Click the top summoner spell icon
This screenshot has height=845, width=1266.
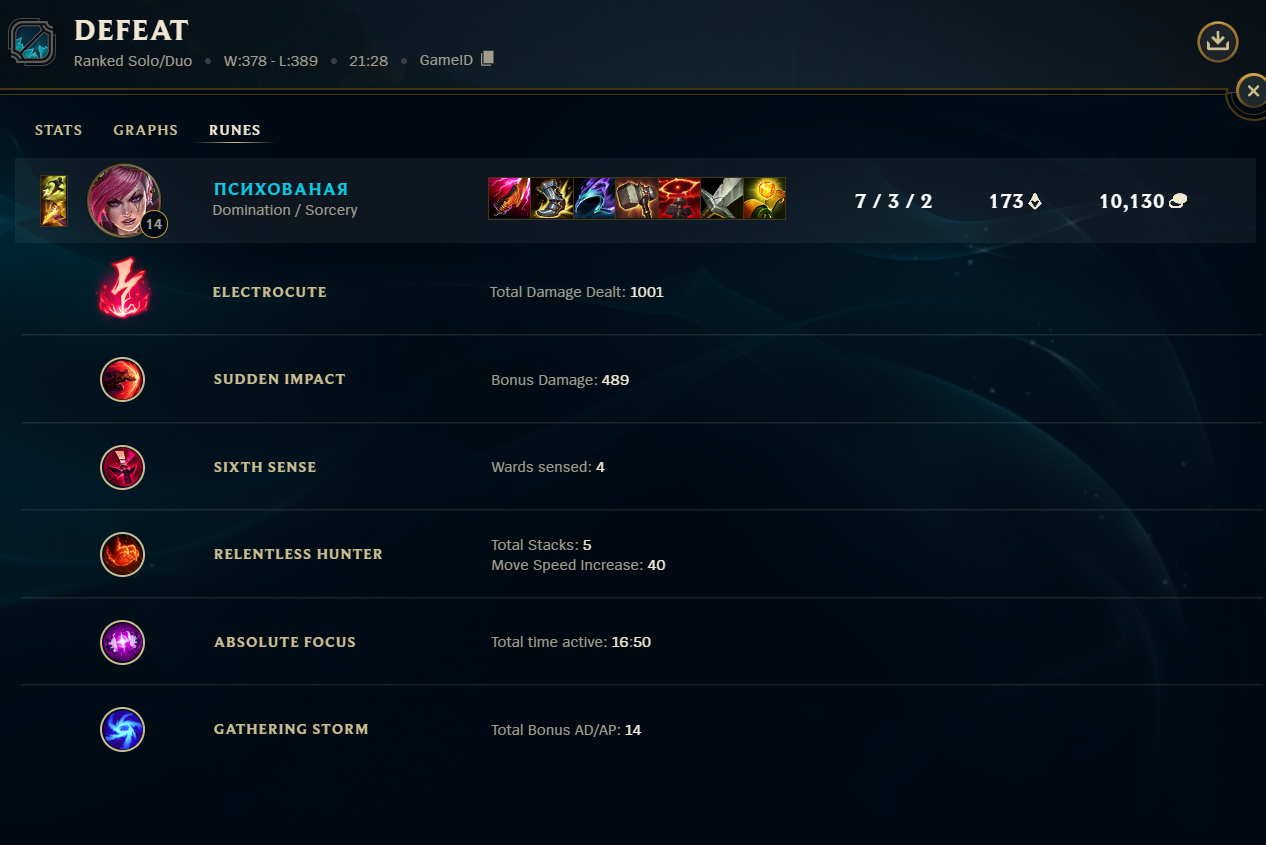53,188
